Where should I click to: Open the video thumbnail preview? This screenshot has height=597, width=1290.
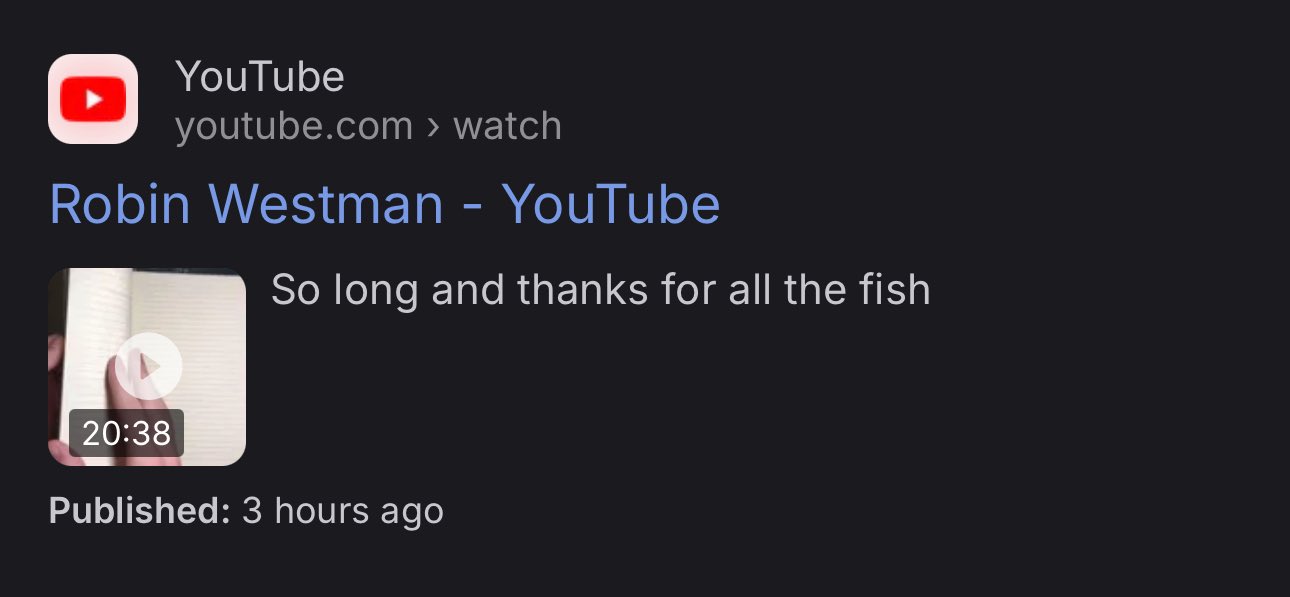[147, 367]
